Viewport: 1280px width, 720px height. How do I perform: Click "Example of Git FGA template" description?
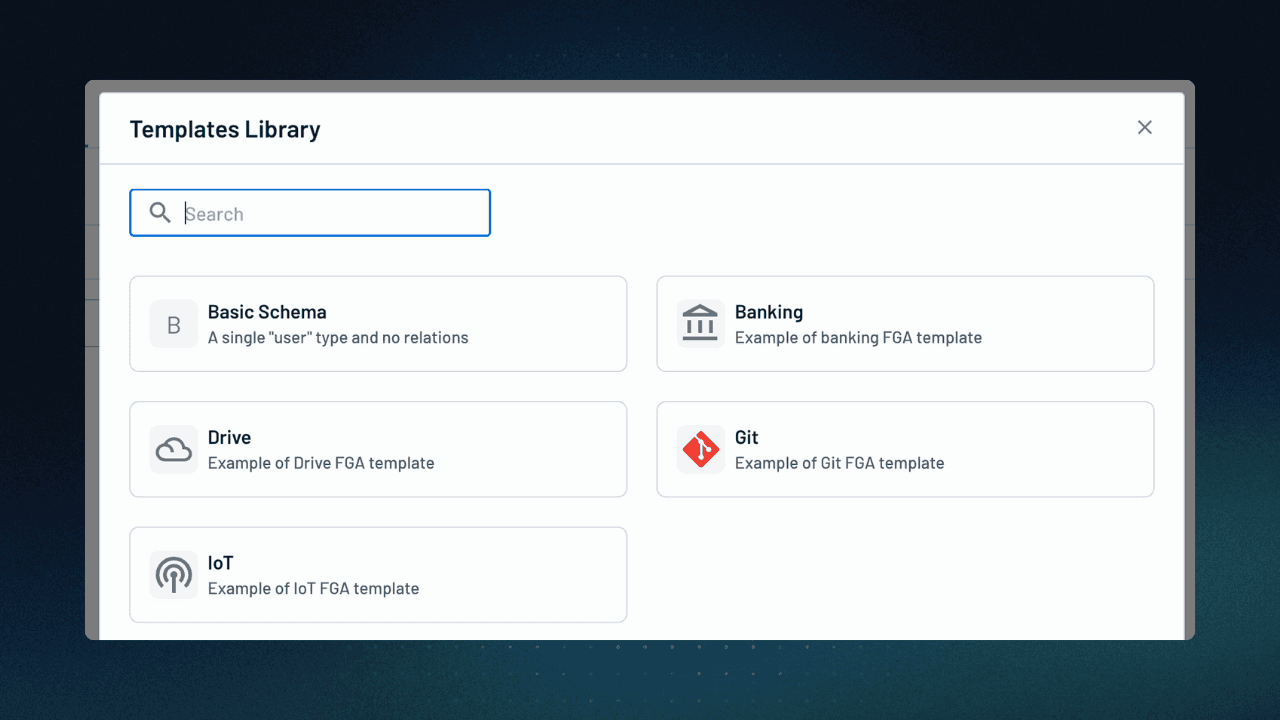(x=839, y=463)
